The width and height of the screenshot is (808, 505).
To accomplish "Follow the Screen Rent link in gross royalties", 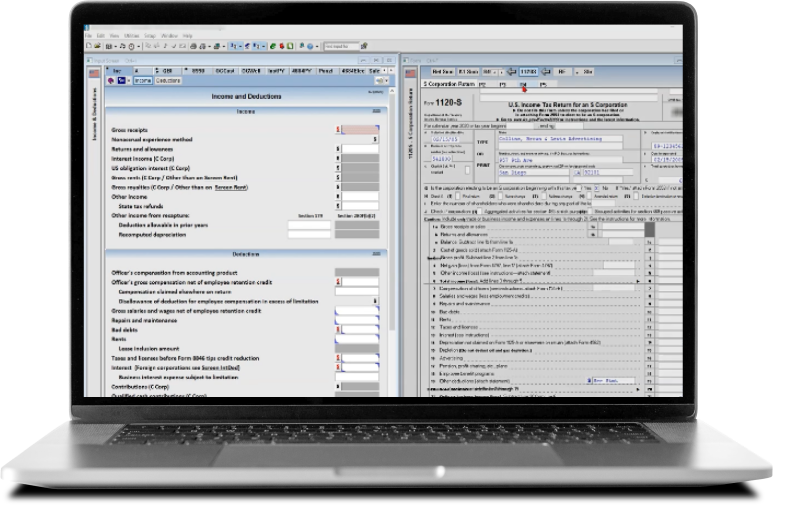I will point(231,188).
